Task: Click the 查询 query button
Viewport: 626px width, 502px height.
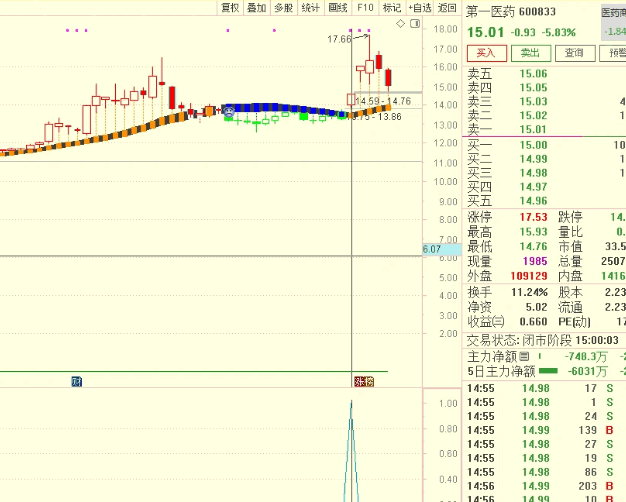Action: (x=575, y=53)
